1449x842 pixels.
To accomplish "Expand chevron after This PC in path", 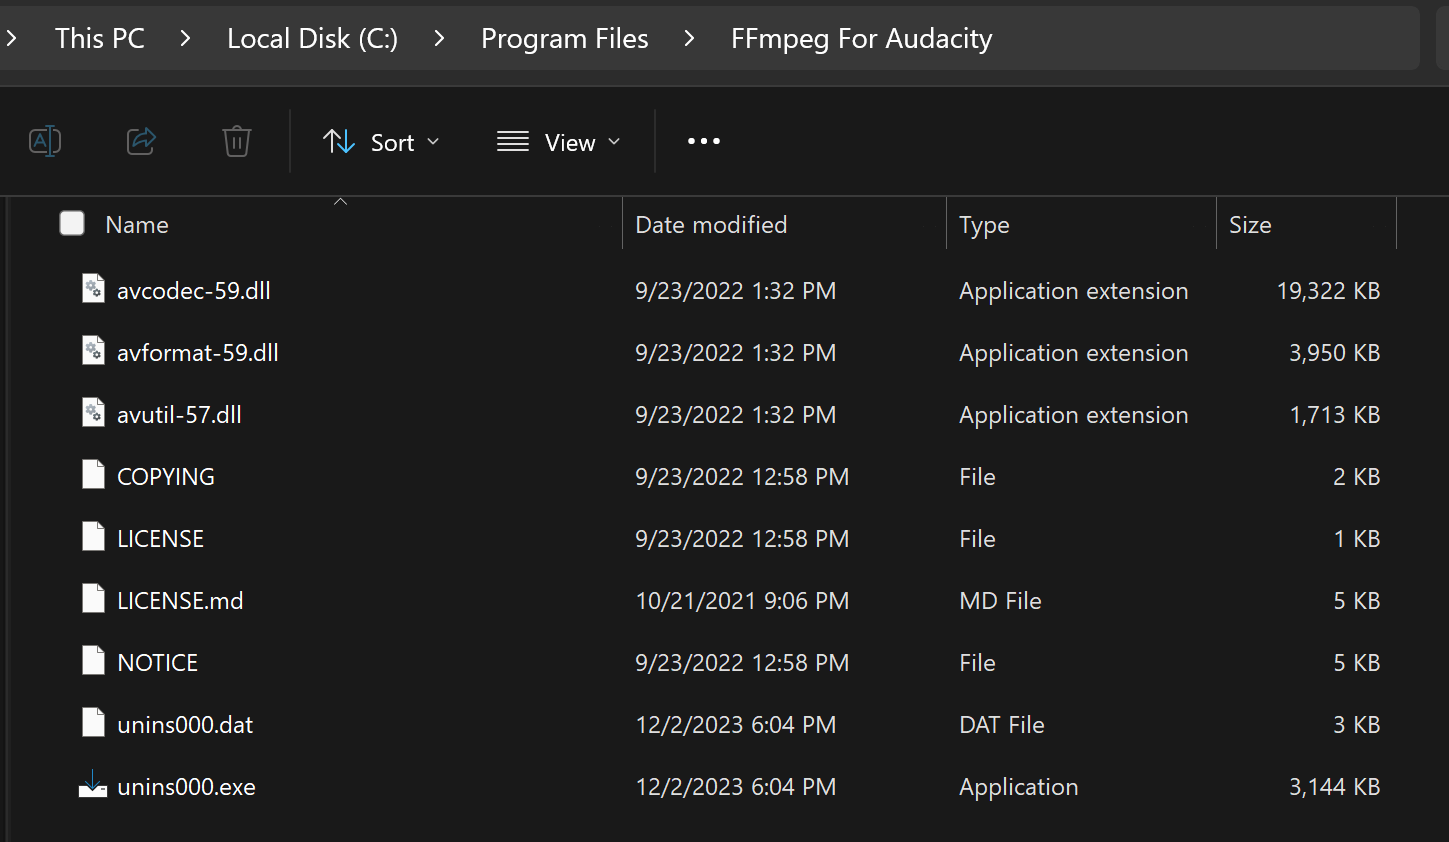I will pyautogui.click(x=185, y=38).
